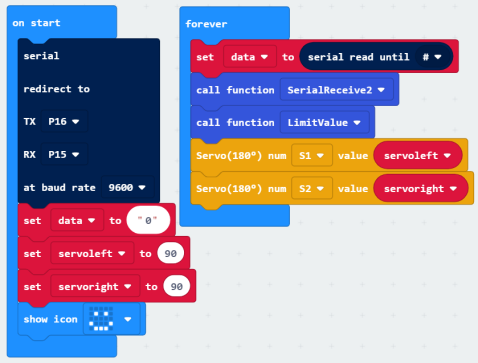The width and height of the screenshot is (478, 363).
Task: Change the 9600 baud rate dropdown
Action: (x=127, y=188)
